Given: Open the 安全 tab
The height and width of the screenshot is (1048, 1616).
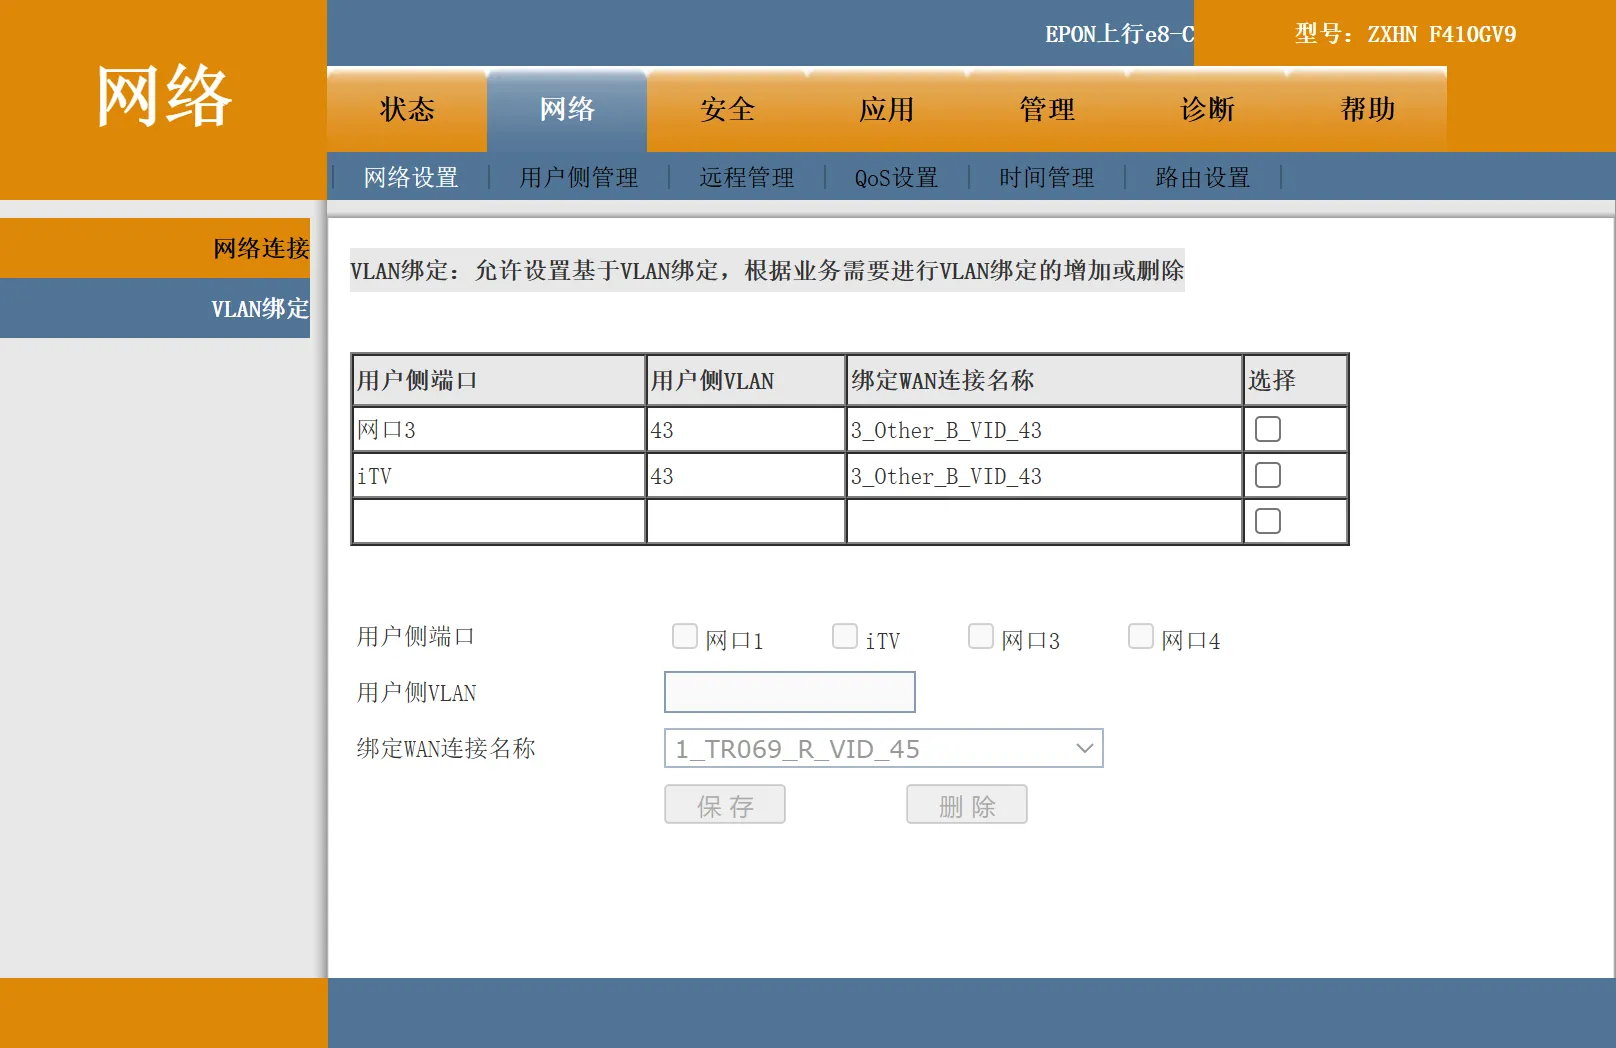Looking at the screenshot, I should [x=727, y=110].
